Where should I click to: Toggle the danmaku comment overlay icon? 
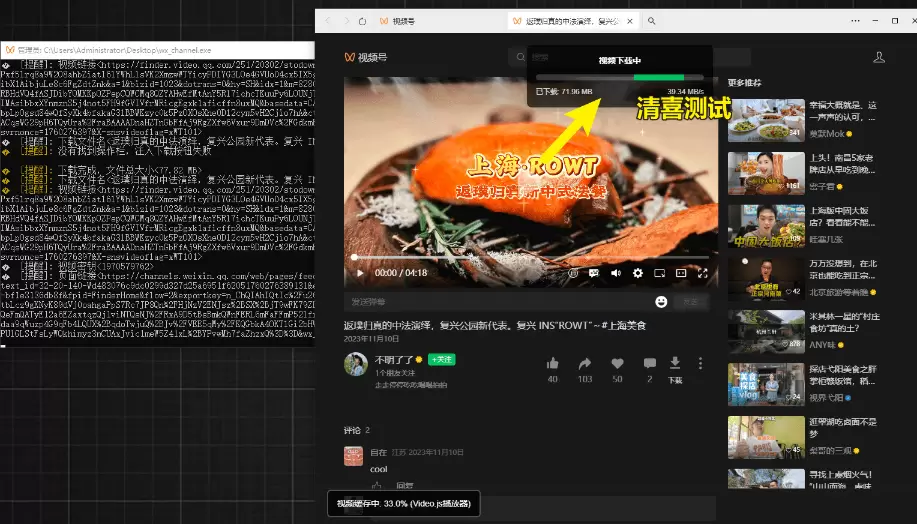594,273
